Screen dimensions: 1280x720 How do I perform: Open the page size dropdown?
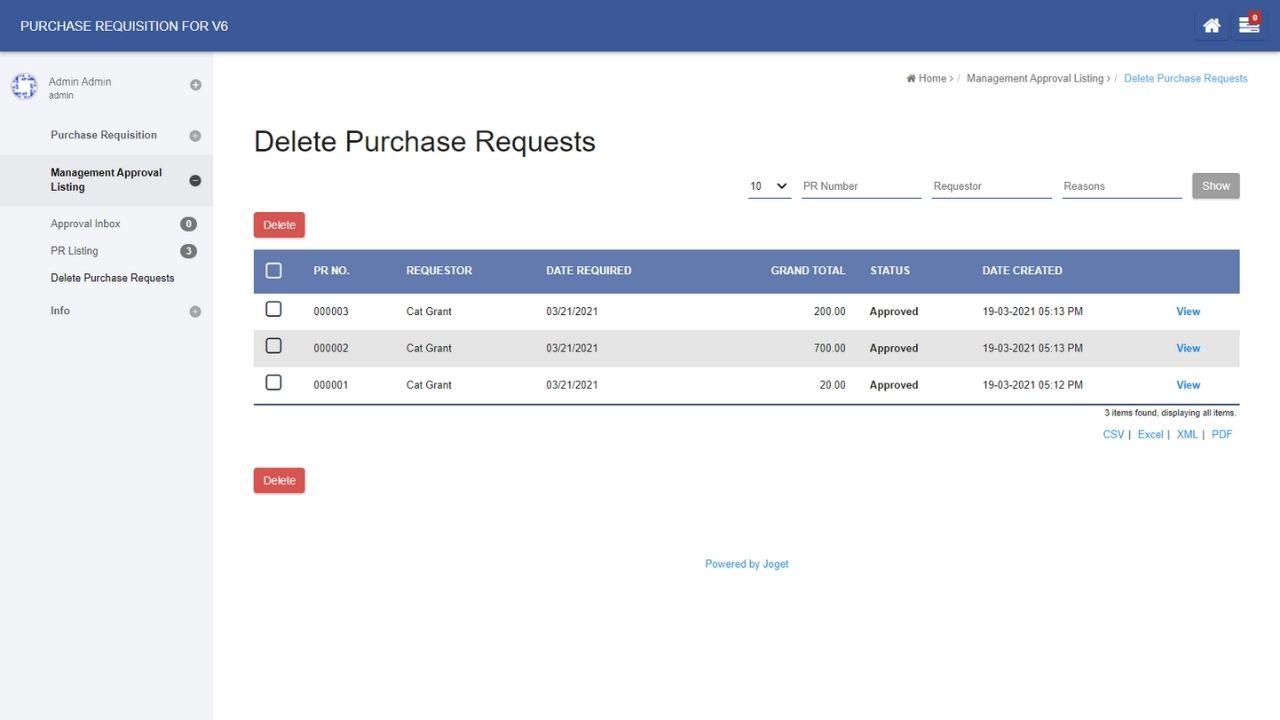point(769,186)
